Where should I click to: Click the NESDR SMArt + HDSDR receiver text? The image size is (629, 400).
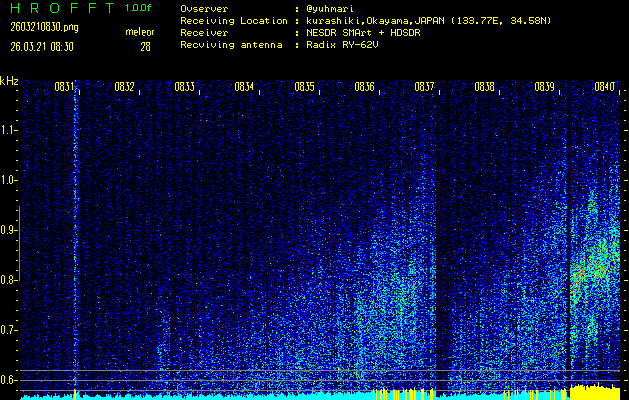point(363,33)
